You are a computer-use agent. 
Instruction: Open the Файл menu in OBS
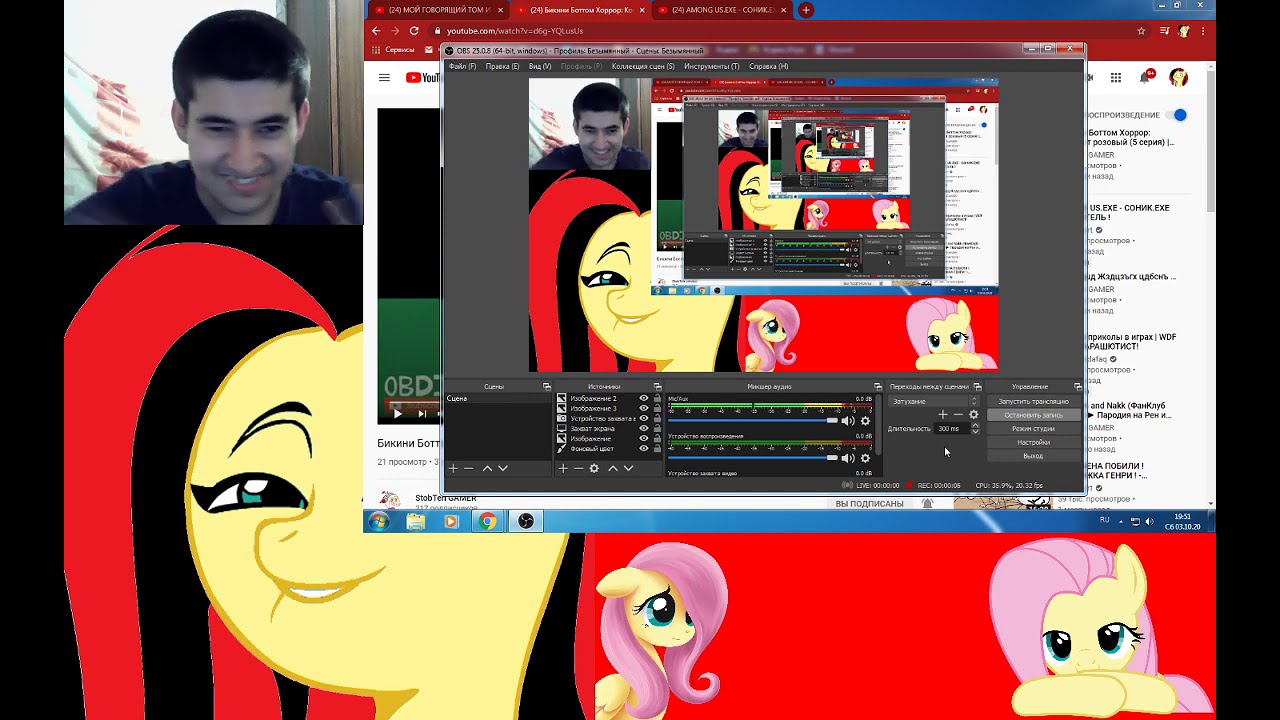click(462, 66)
